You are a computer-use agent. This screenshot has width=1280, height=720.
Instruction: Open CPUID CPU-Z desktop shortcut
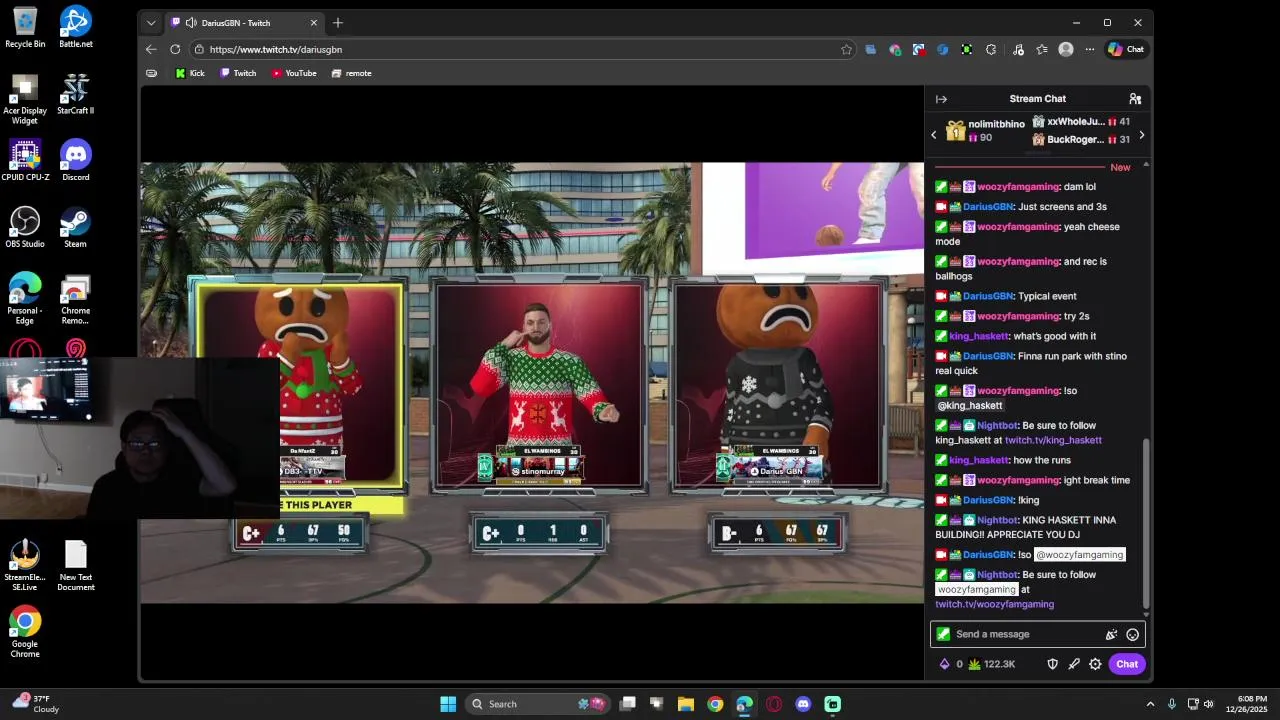tap(25, 161)
